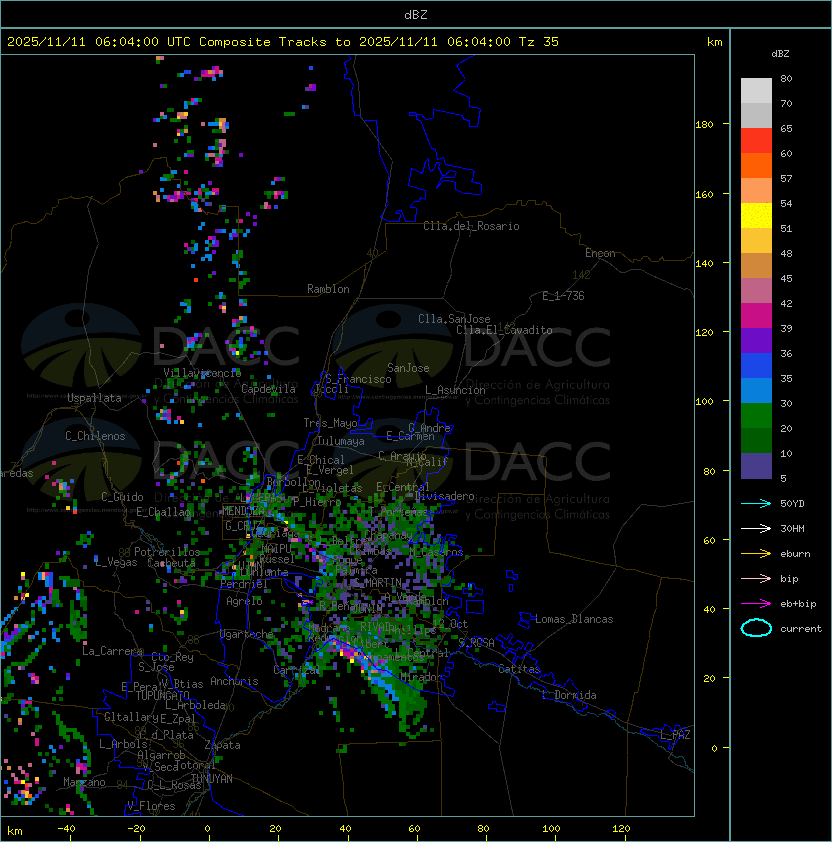The height and width of the screenshot is (842, 832).
Task: Click the white 30HM arrow symbol in legend
Action: 756,528
